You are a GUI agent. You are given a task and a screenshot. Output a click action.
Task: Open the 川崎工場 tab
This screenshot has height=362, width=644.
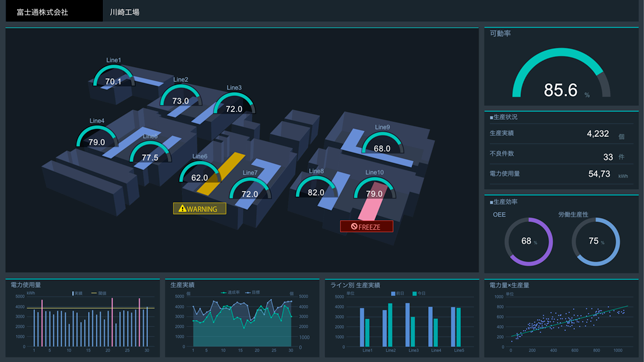pos(124,12)
